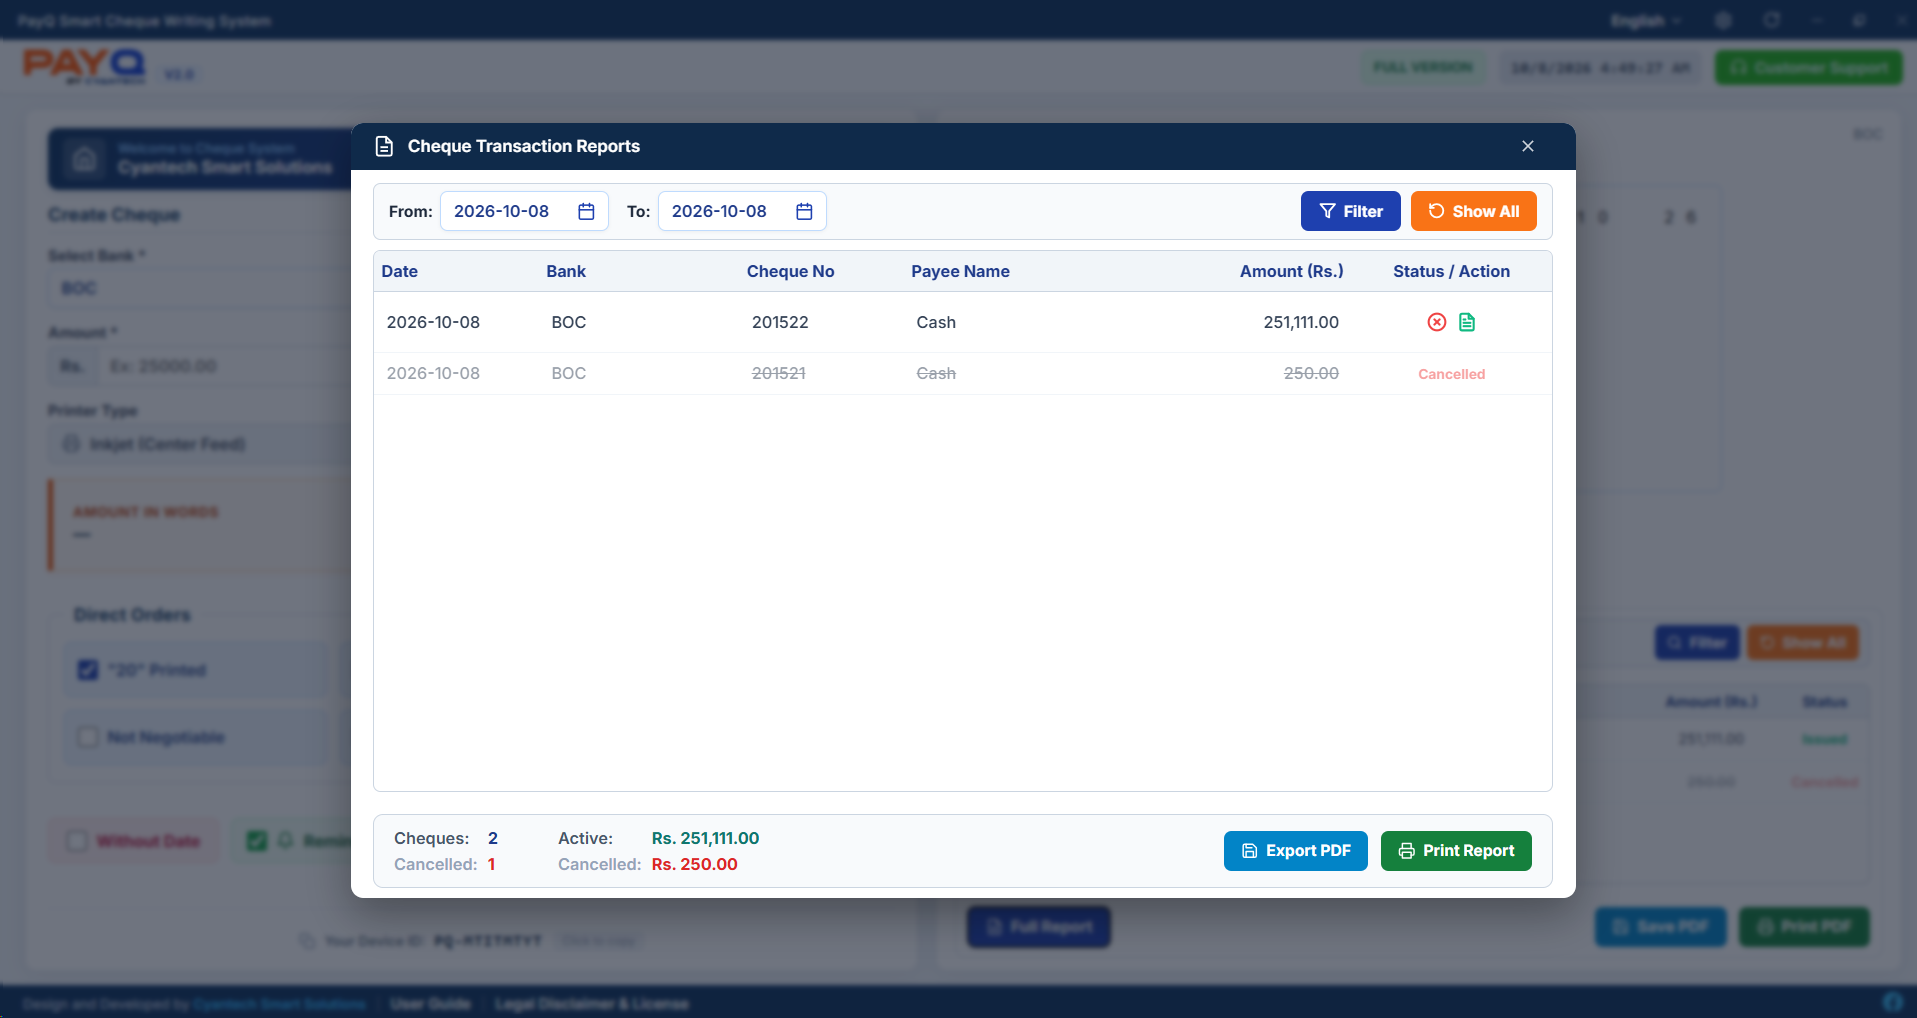Close the Cheque Transaction Reports dialog
This screenshot has width=1917, height=1018.
point(1528,146)
